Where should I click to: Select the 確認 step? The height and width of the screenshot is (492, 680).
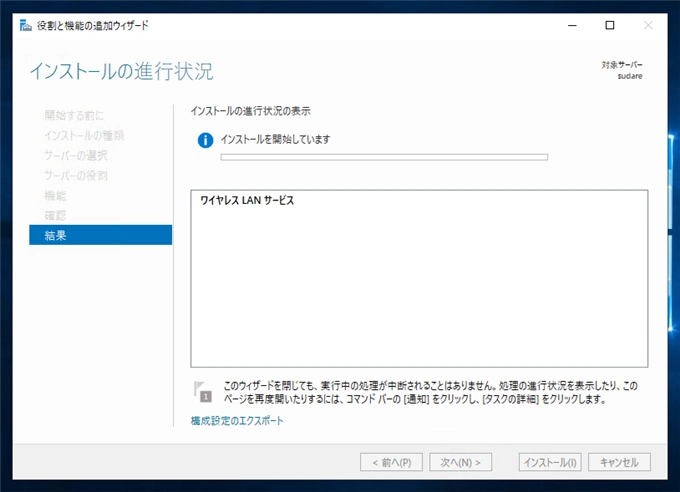[55, 215]
